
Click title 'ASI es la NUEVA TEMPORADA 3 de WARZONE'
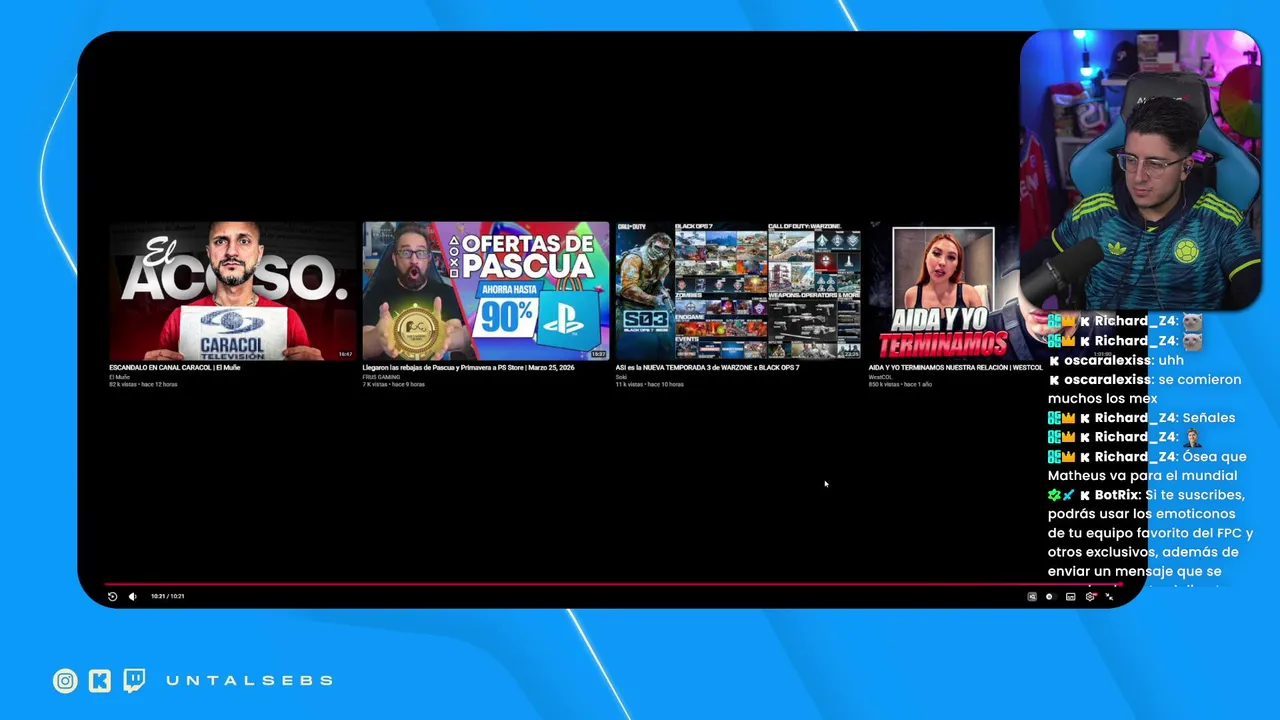[x=707, y=368]
